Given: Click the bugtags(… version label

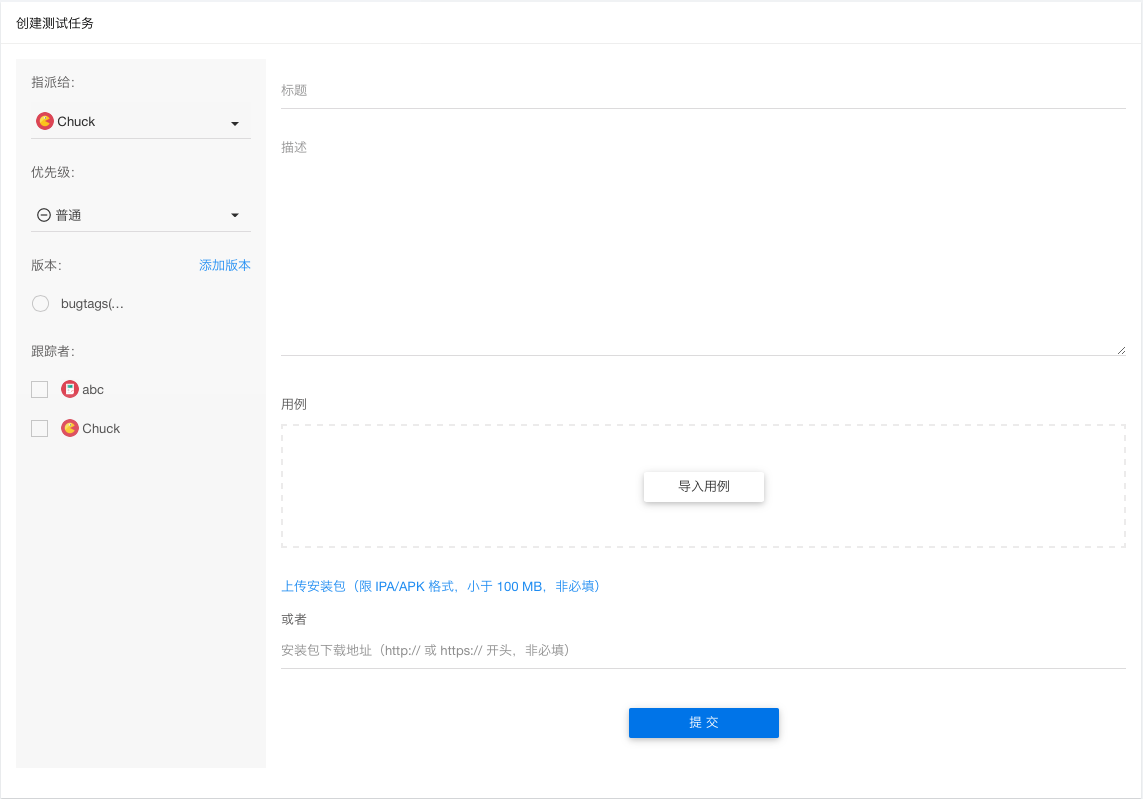Looking at the screenshot, I should (93, 304).
